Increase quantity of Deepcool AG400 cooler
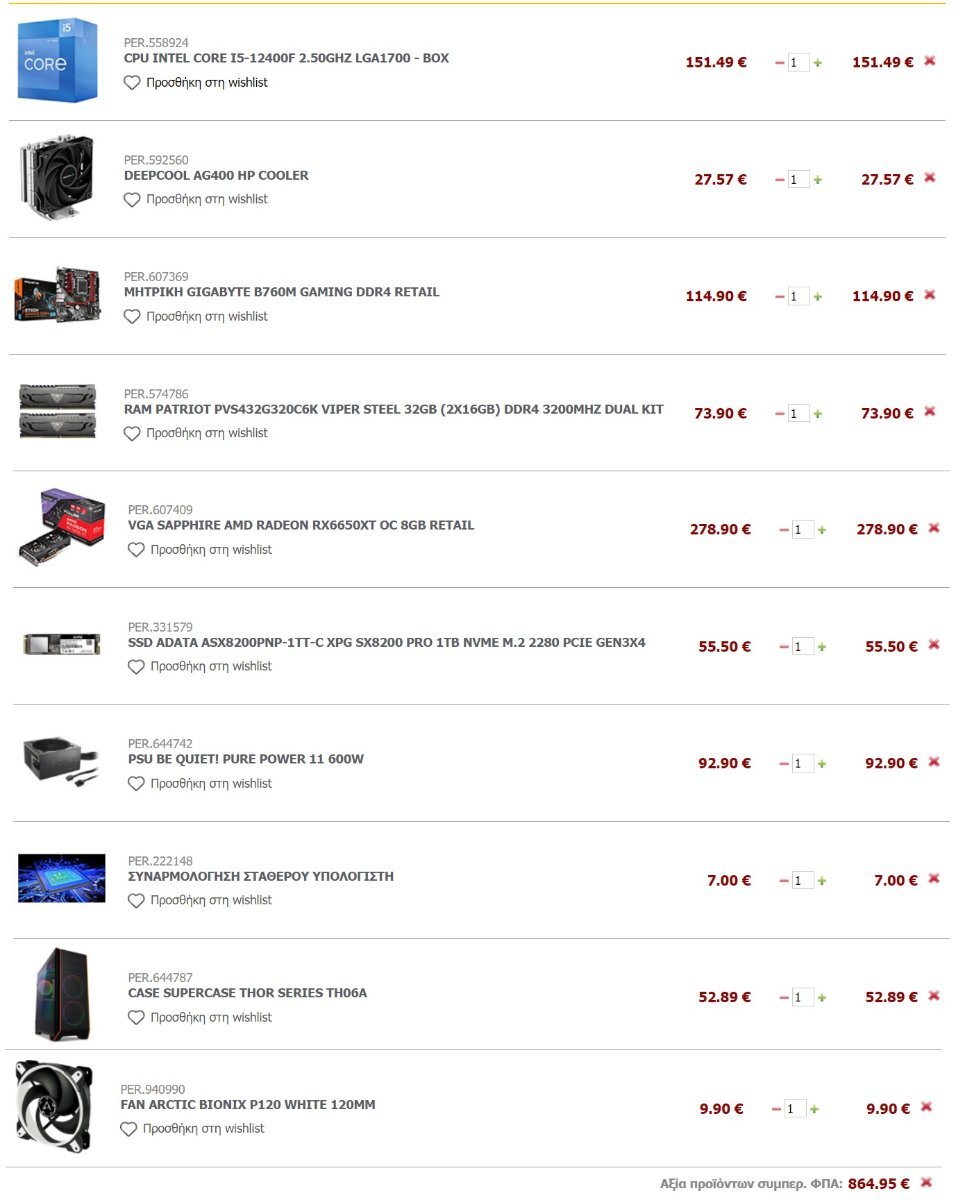This screenshot has height=1200, width=956. (818, 180)
